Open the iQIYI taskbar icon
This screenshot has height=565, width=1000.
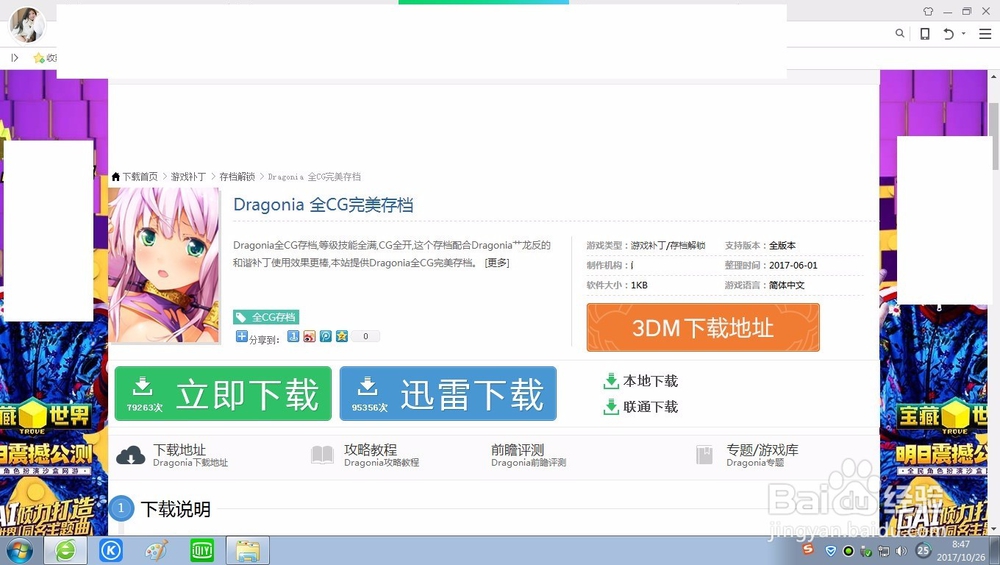[x=202, y=550]
